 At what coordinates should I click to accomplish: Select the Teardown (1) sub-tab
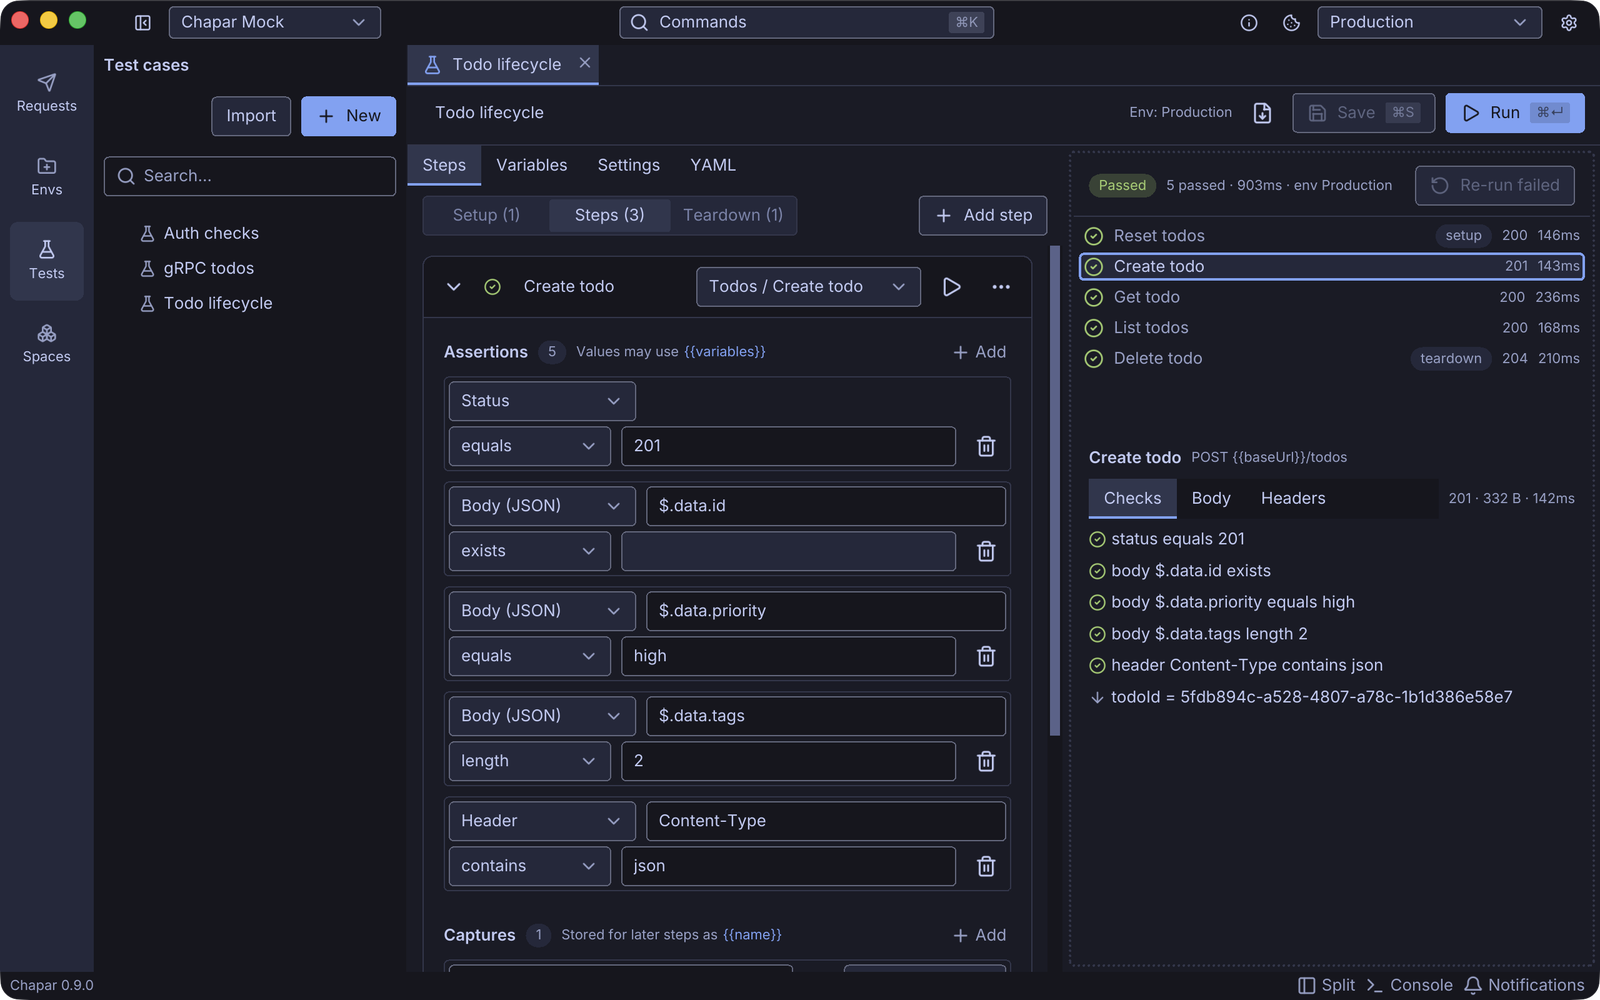tap(733, 215)
